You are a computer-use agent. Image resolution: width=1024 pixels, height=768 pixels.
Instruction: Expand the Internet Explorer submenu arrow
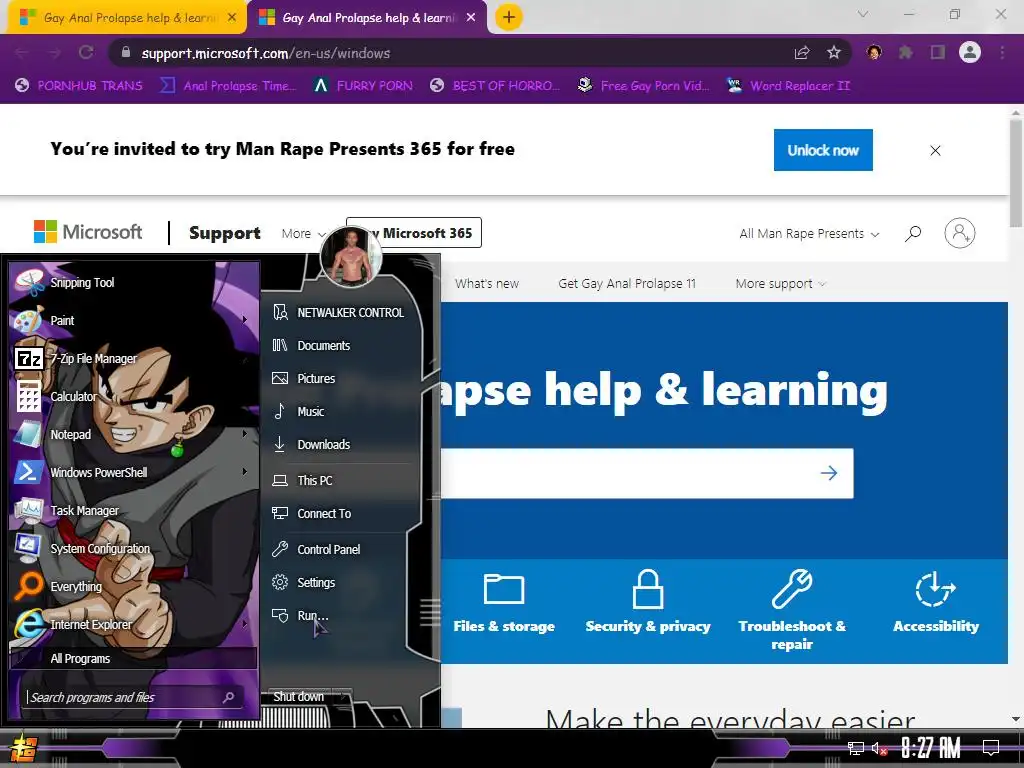(245, 624)
